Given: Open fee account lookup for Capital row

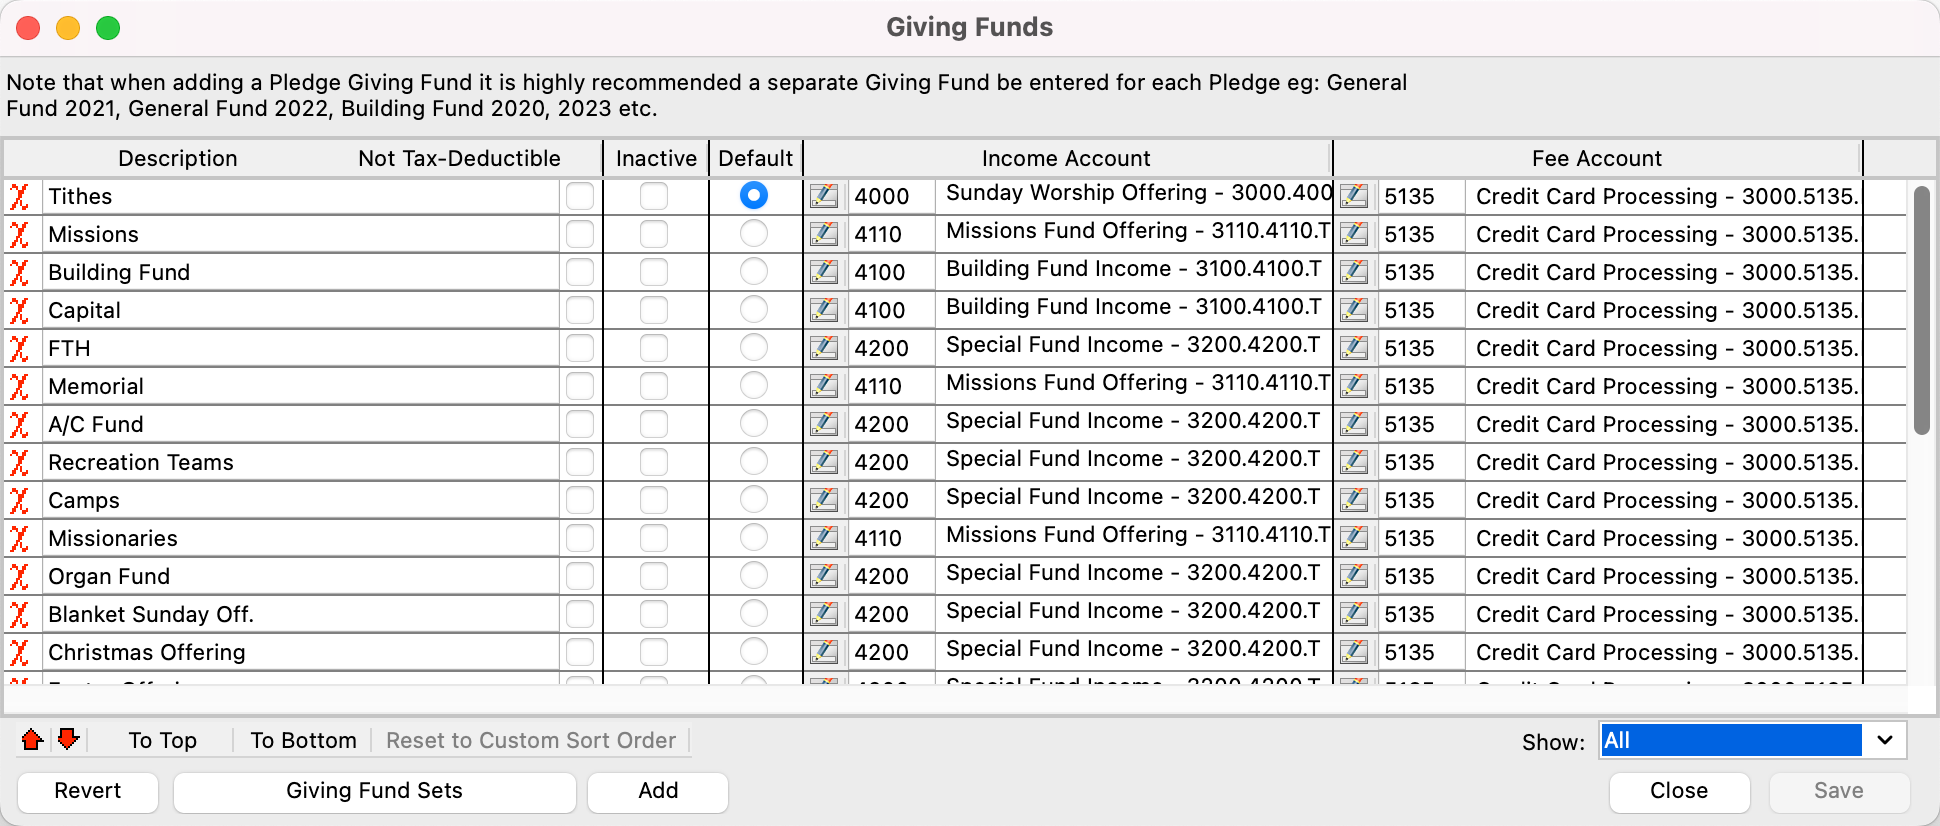Looking at the screenshot, I should click(1354, 310).
